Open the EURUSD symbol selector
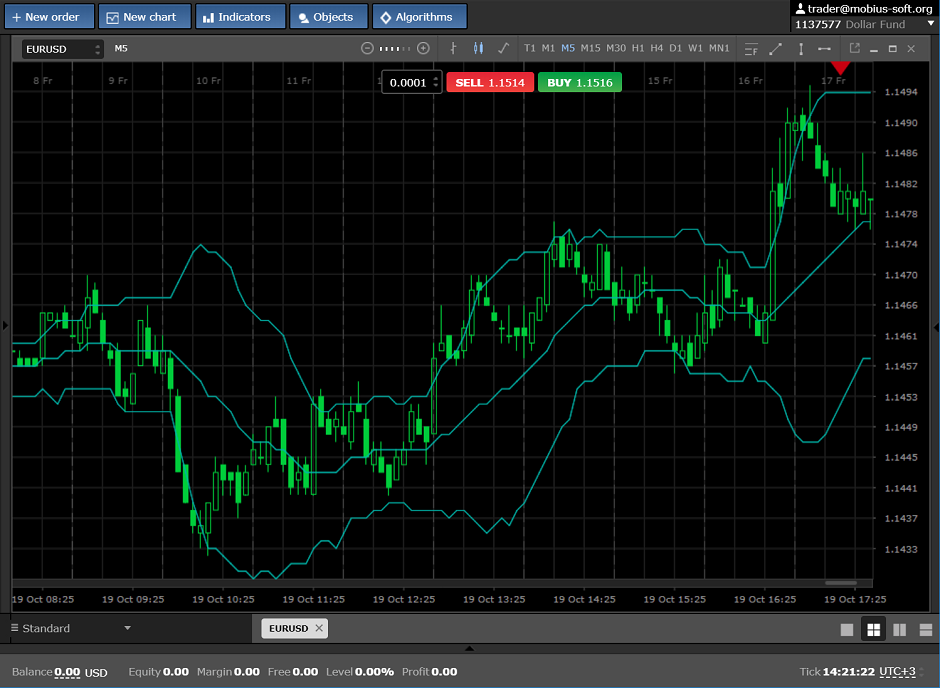This screenshot has width=940, height=688. [63, 49]
